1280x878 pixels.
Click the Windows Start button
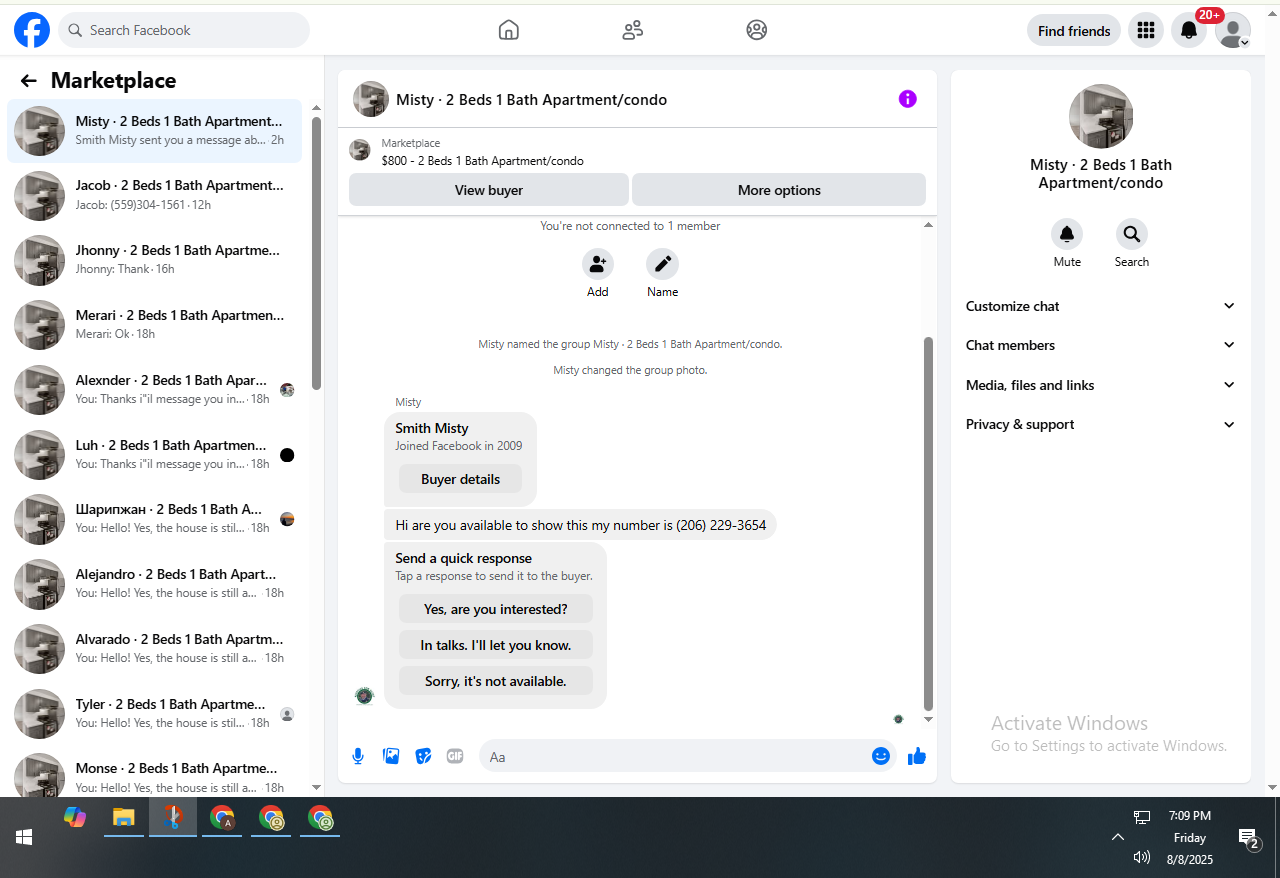[24, 837]
